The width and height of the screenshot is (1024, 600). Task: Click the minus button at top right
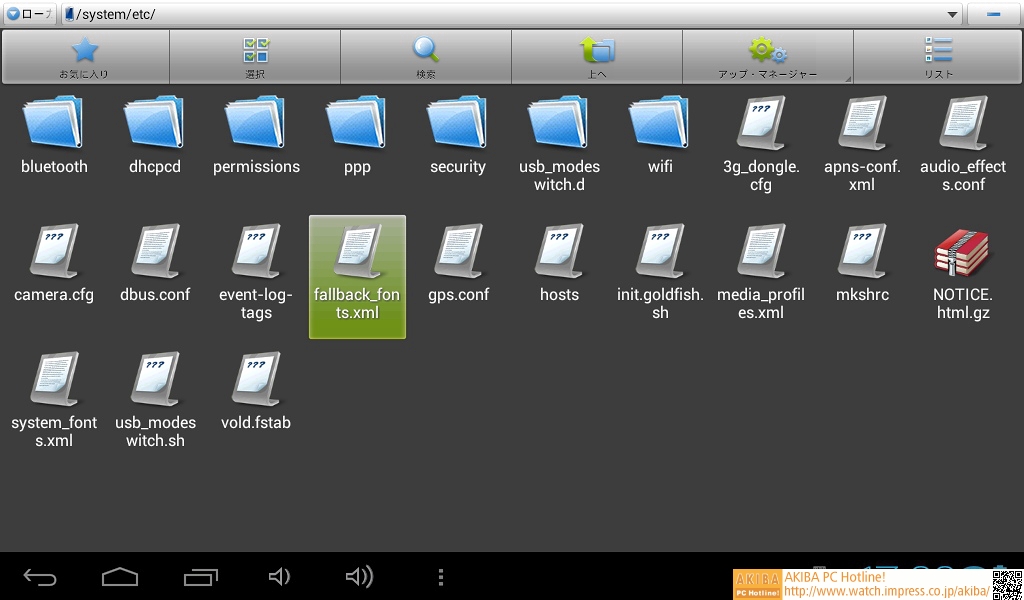point(994,14)
